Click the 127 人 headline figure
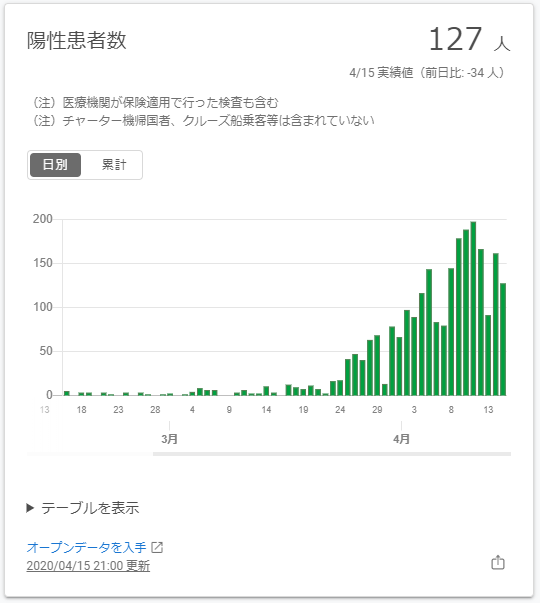The height and width of the screenshot is (603, 540). (x=469, y=39)
